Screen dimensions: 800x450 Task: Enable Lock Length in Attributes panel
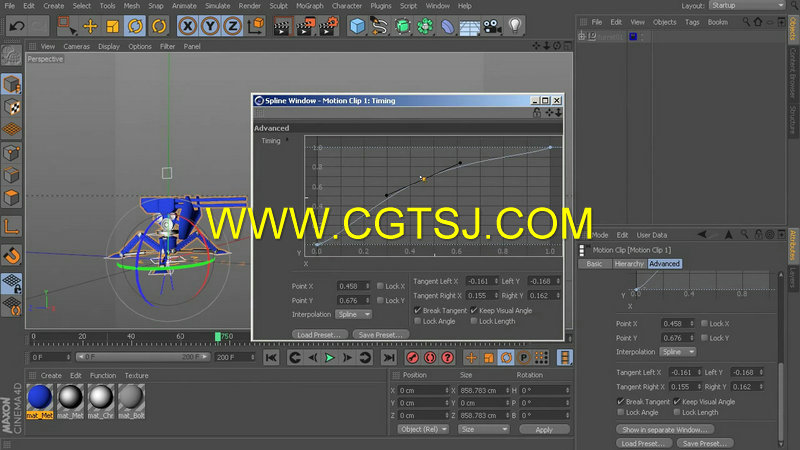(x=677, y=412)
